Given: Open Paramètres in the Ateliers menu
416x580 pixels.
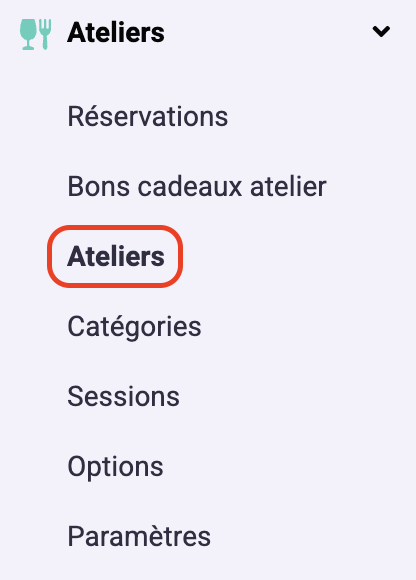Looking at the screenshot, I should pyautogui.click(x=139, y=536).
